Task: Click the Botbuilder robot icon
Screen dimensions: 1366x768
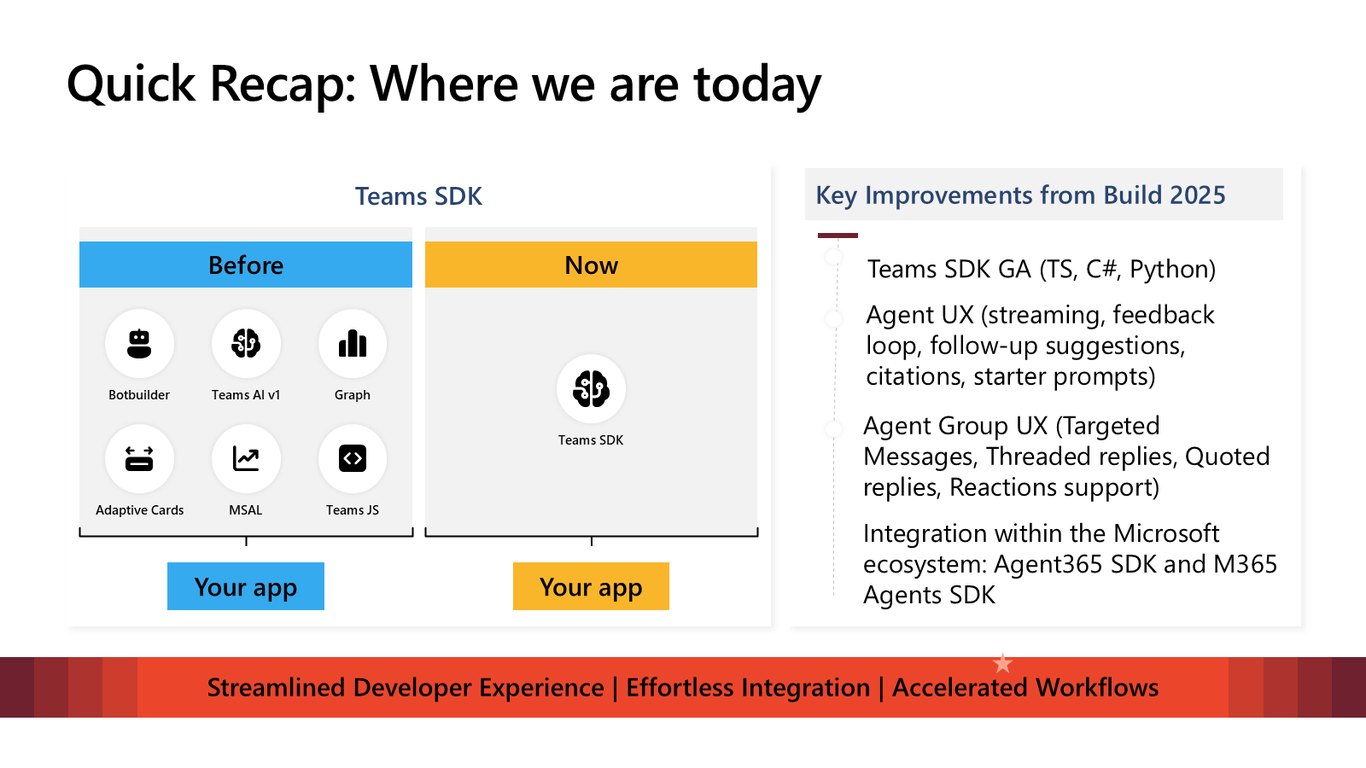Action: point(139,344)
